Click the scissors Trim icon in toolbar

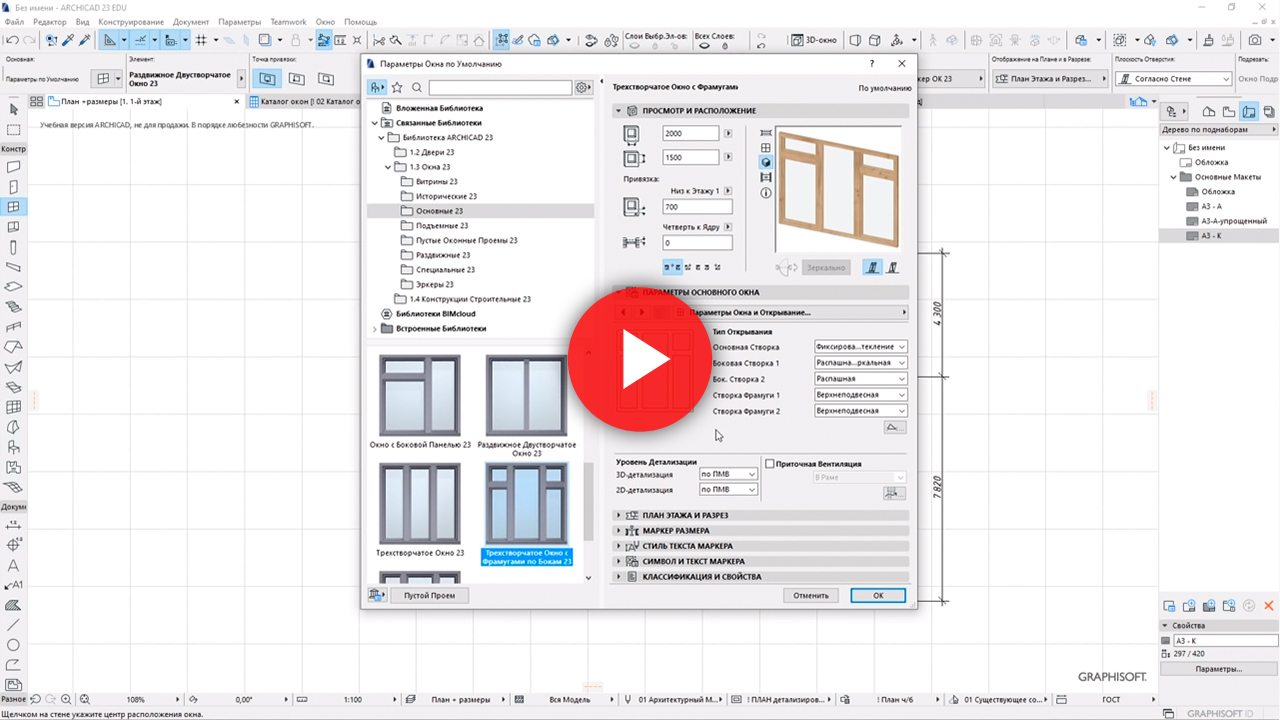379,40
